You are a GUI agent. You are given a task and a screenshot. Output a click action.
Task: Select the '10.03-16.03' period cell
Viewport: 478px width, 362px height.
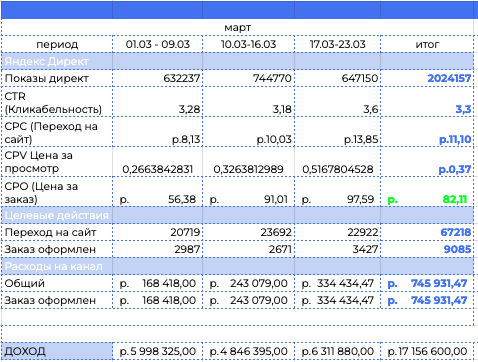(248, 44)
